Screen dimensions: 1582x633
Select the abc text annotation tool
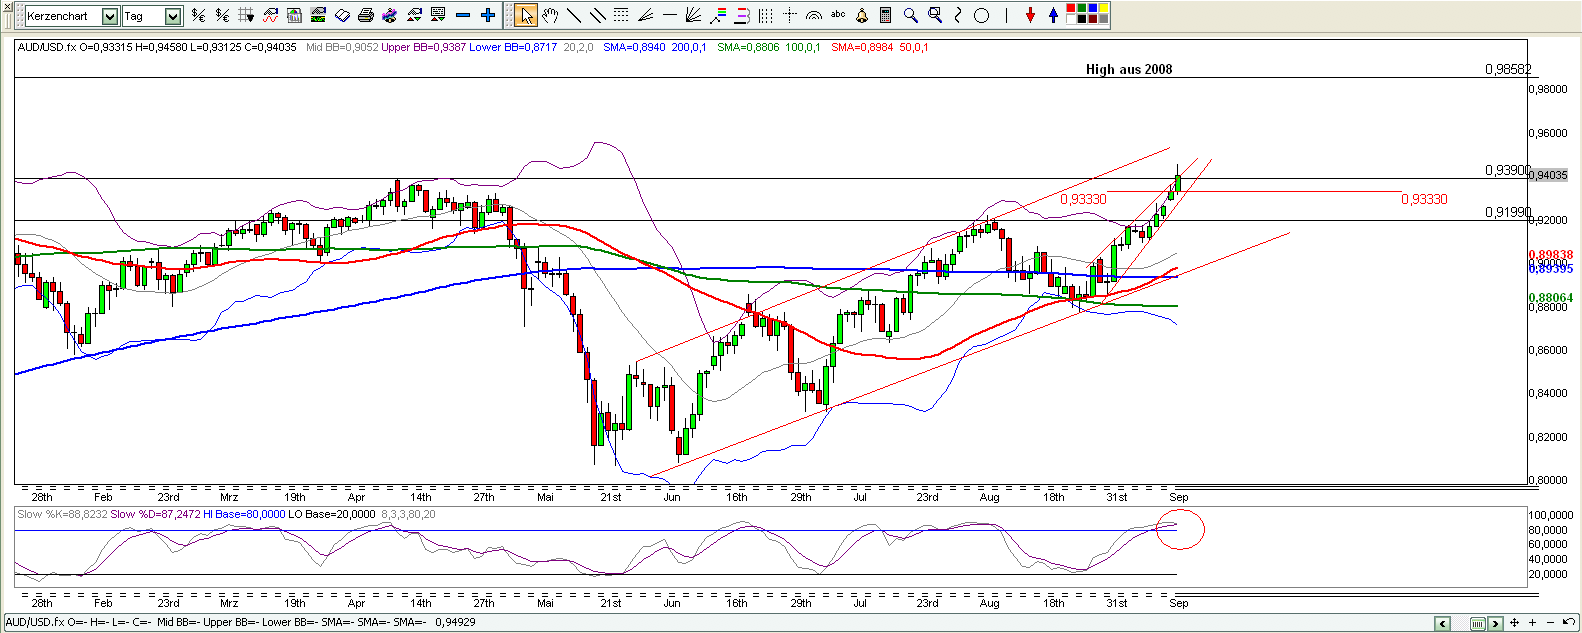click(838, 14)
